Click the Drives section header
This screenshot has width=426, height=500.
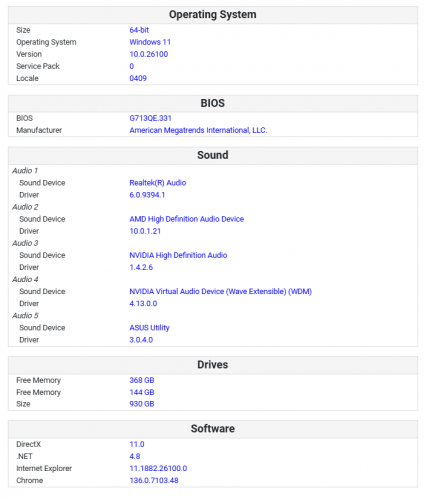[x=213, y=365]
